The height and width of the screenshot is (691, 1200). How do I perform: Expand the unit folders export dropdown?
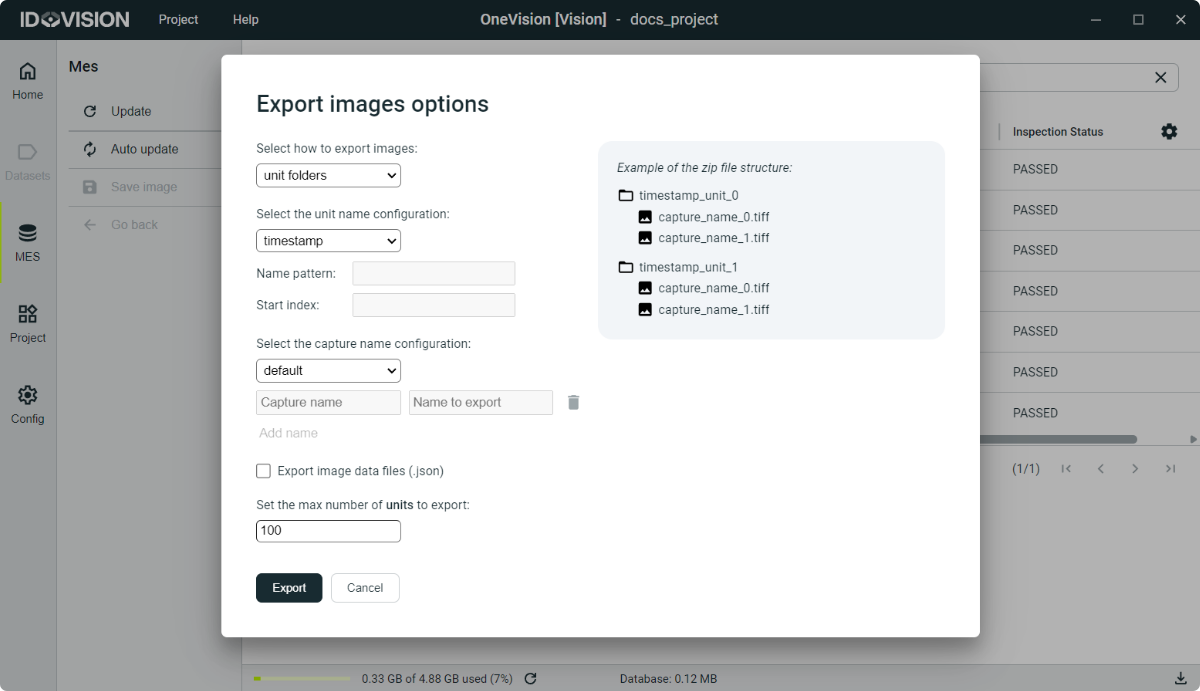pos(328,176)
